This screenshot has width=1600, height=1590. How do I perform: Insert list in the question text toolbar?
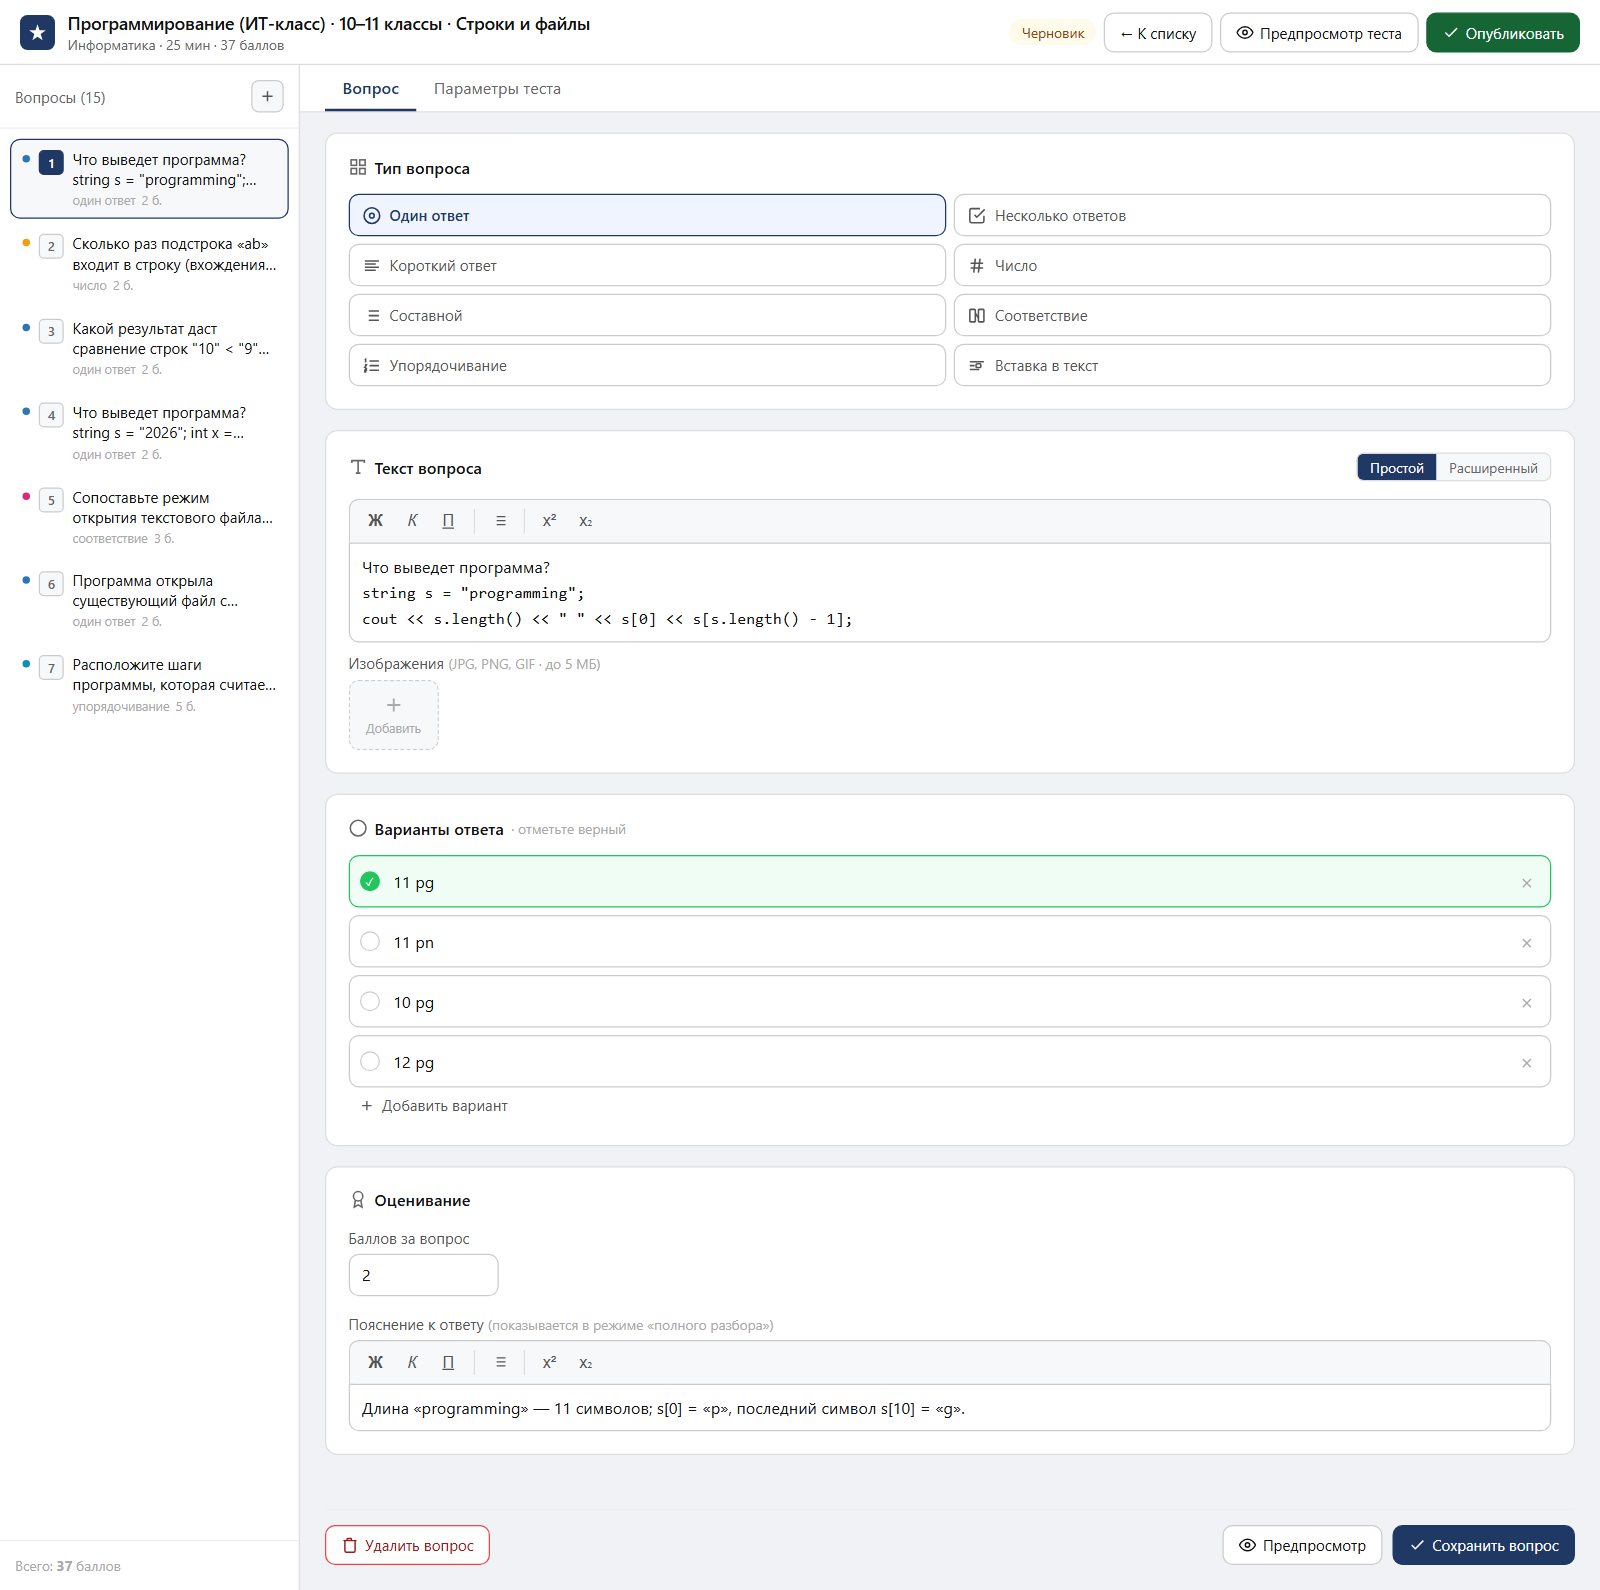501,521
